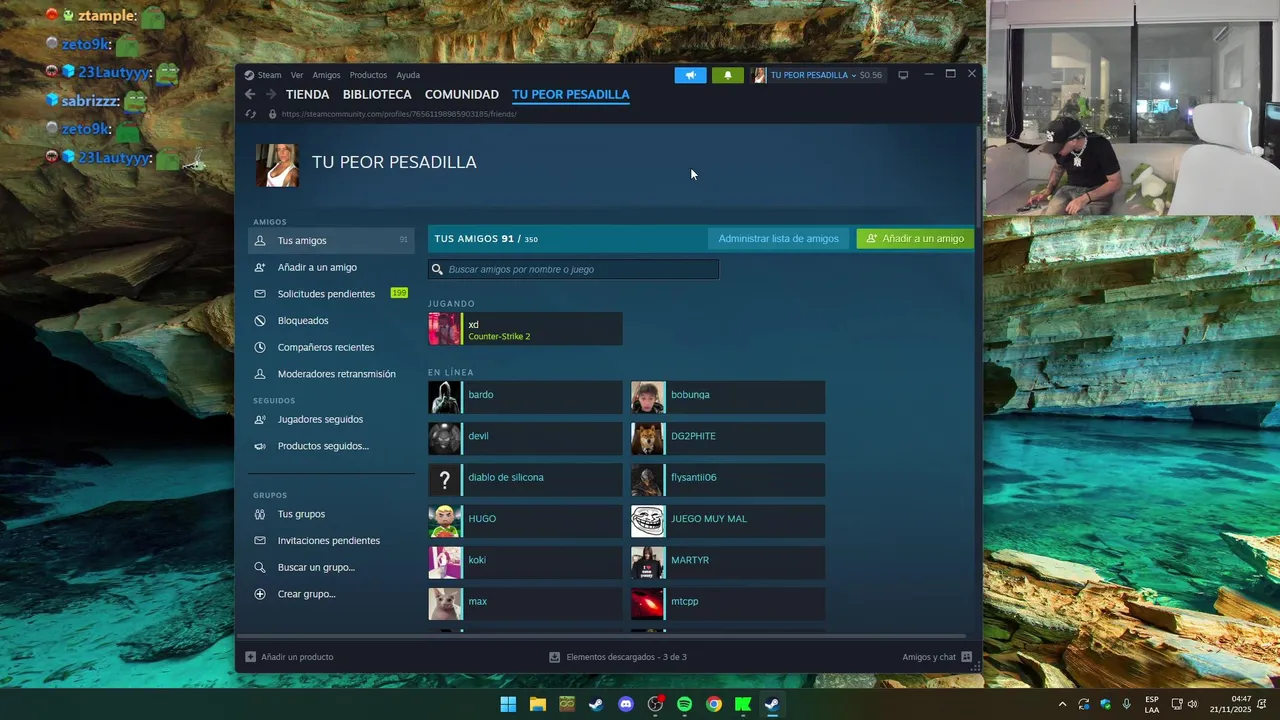
Task: Open Solicitudes pendientes in the sidebar
Action: (331, 294)
